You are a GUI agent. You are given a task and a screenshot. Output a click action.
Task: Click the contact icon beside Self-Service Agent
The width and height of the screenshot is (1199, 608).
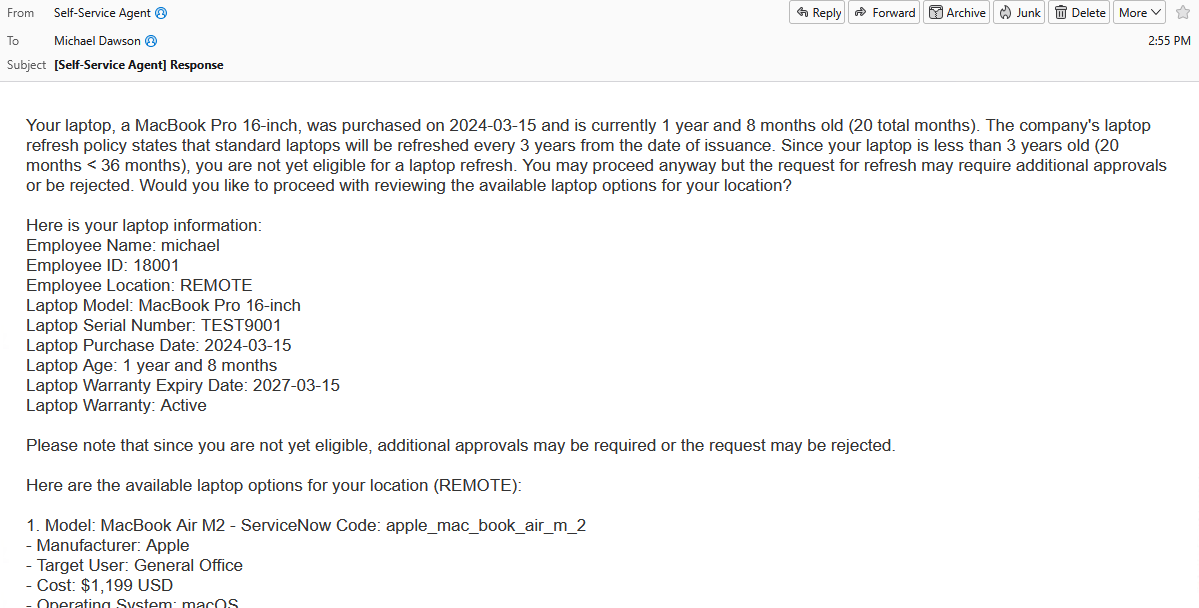click(162, 12)
